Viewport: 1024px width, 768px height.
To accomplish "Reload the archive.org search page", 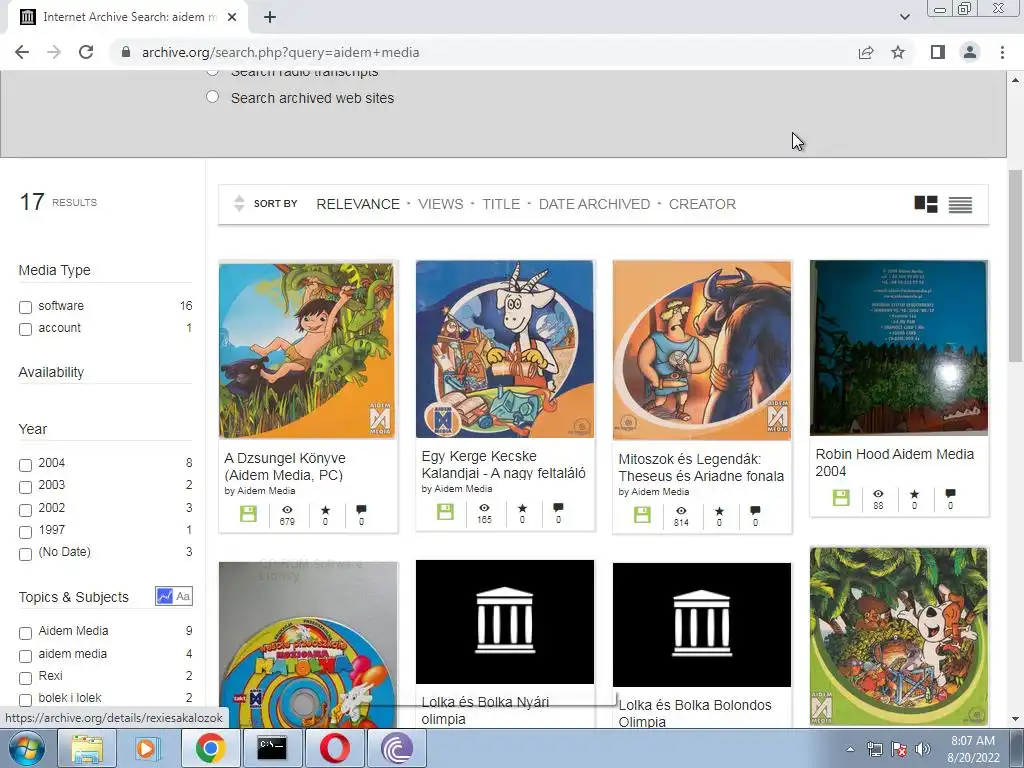I will tap(86, 52).
